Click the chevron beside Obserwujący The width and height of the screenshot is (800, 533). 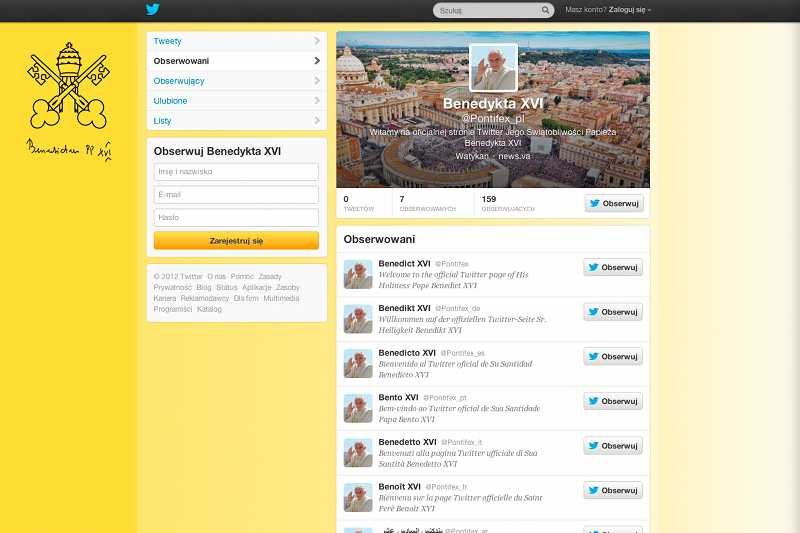[x=317, y=81]
